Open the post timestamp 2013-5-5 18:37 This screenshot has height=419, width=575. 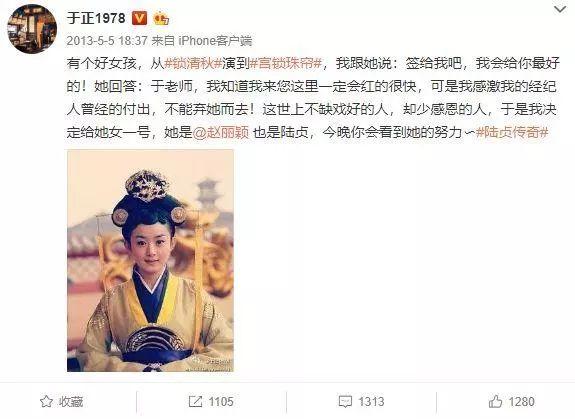coord(107,40)
